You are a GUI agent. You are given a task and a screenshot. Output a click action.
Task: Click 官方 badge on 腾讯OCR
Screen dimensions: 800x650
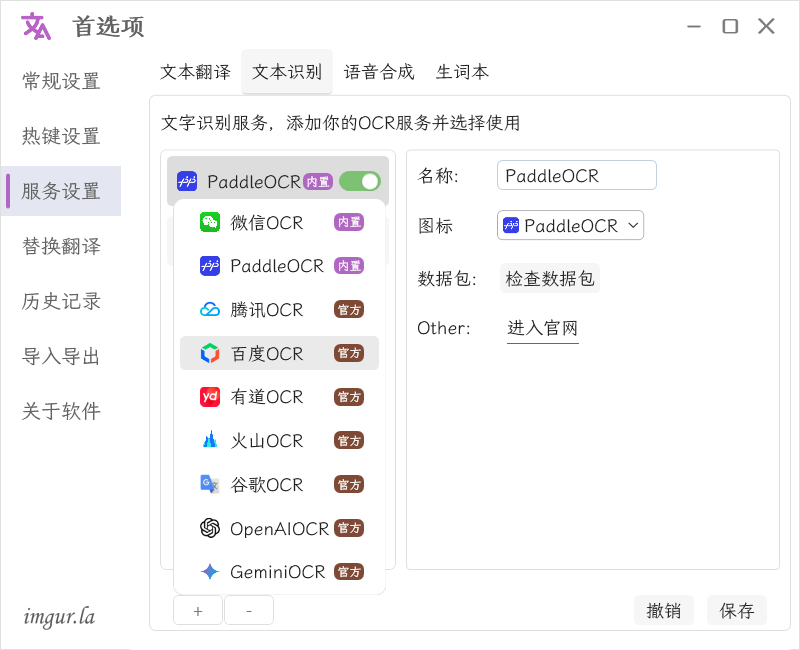click(x=349, y=309)
